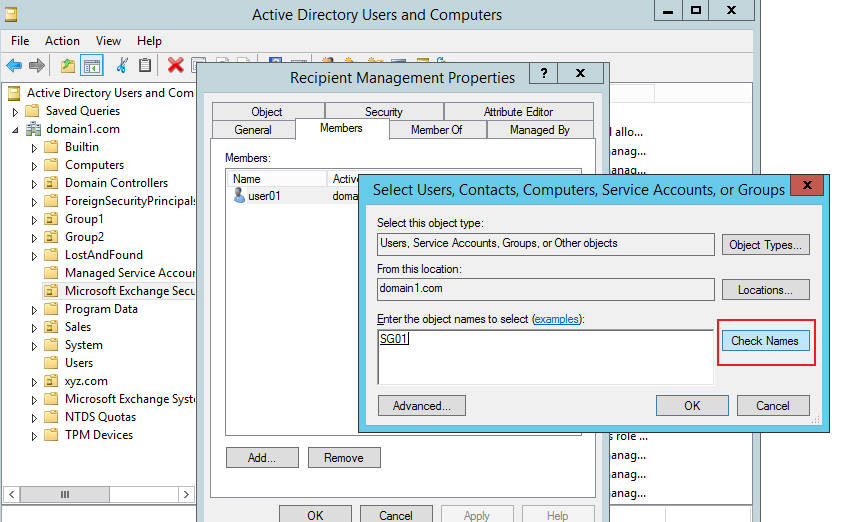Viewport: 844px width, 522px height.
Task: Click the red Delete X toolbar icon
Action: (x=175, y=65)
